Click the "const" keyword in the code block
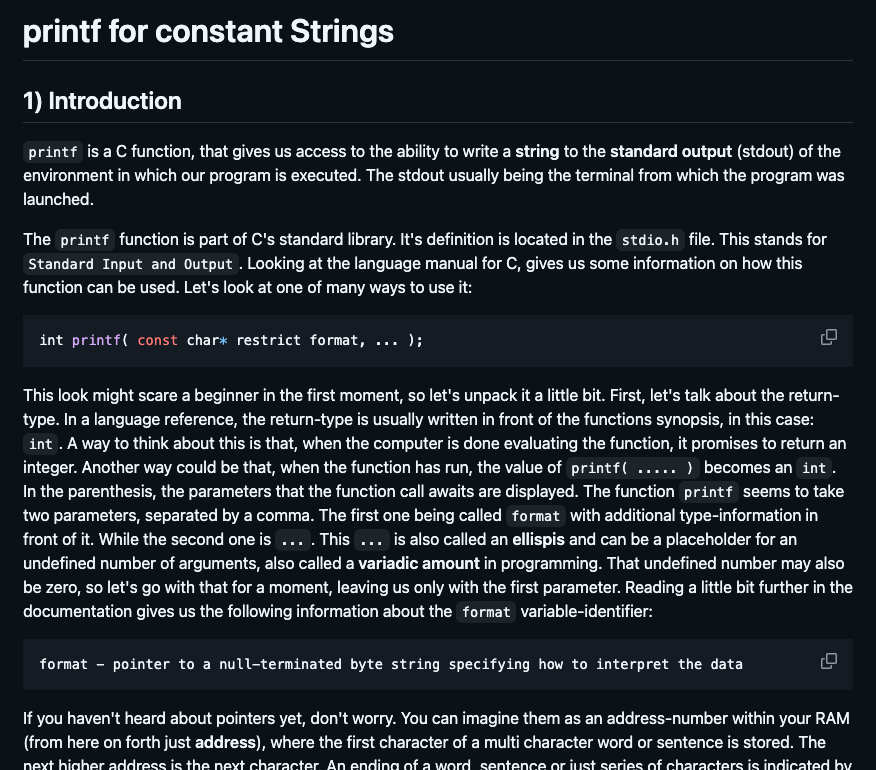The width and height of the screenshot is (876, 770). [x=157, y=340]
